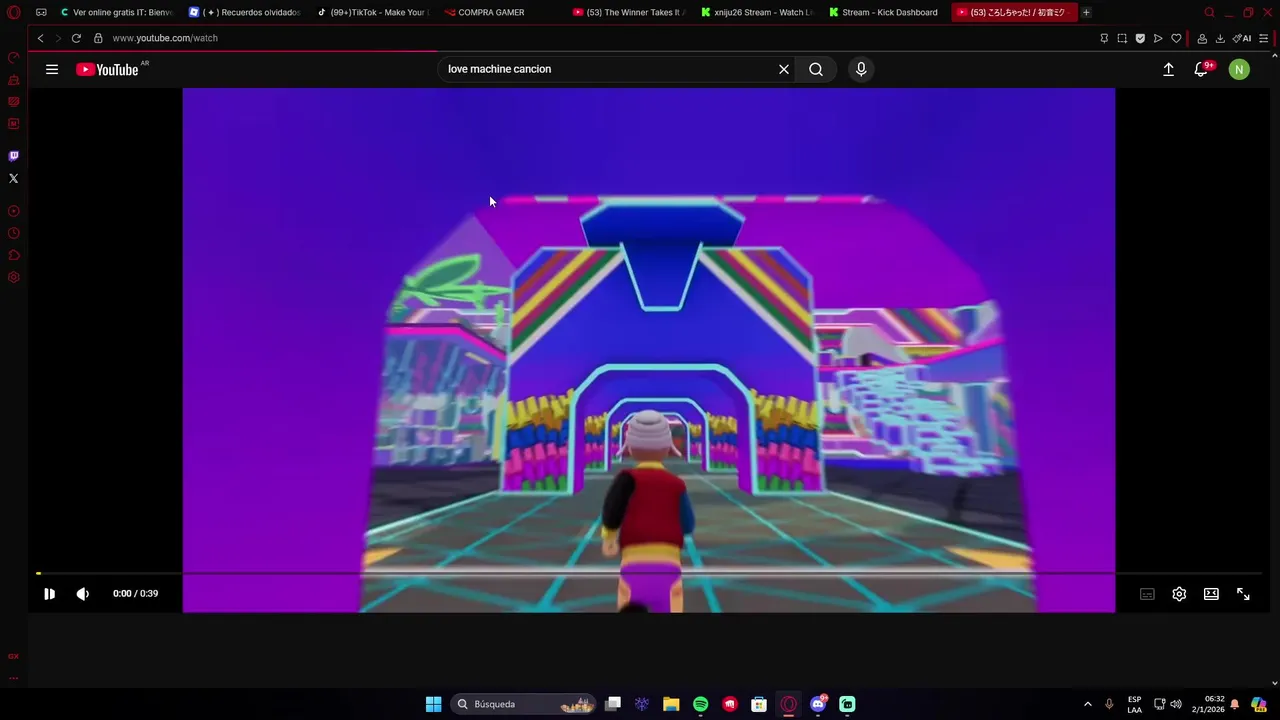
Task: Clear the search text with the X
Action: tap(784, 69)
